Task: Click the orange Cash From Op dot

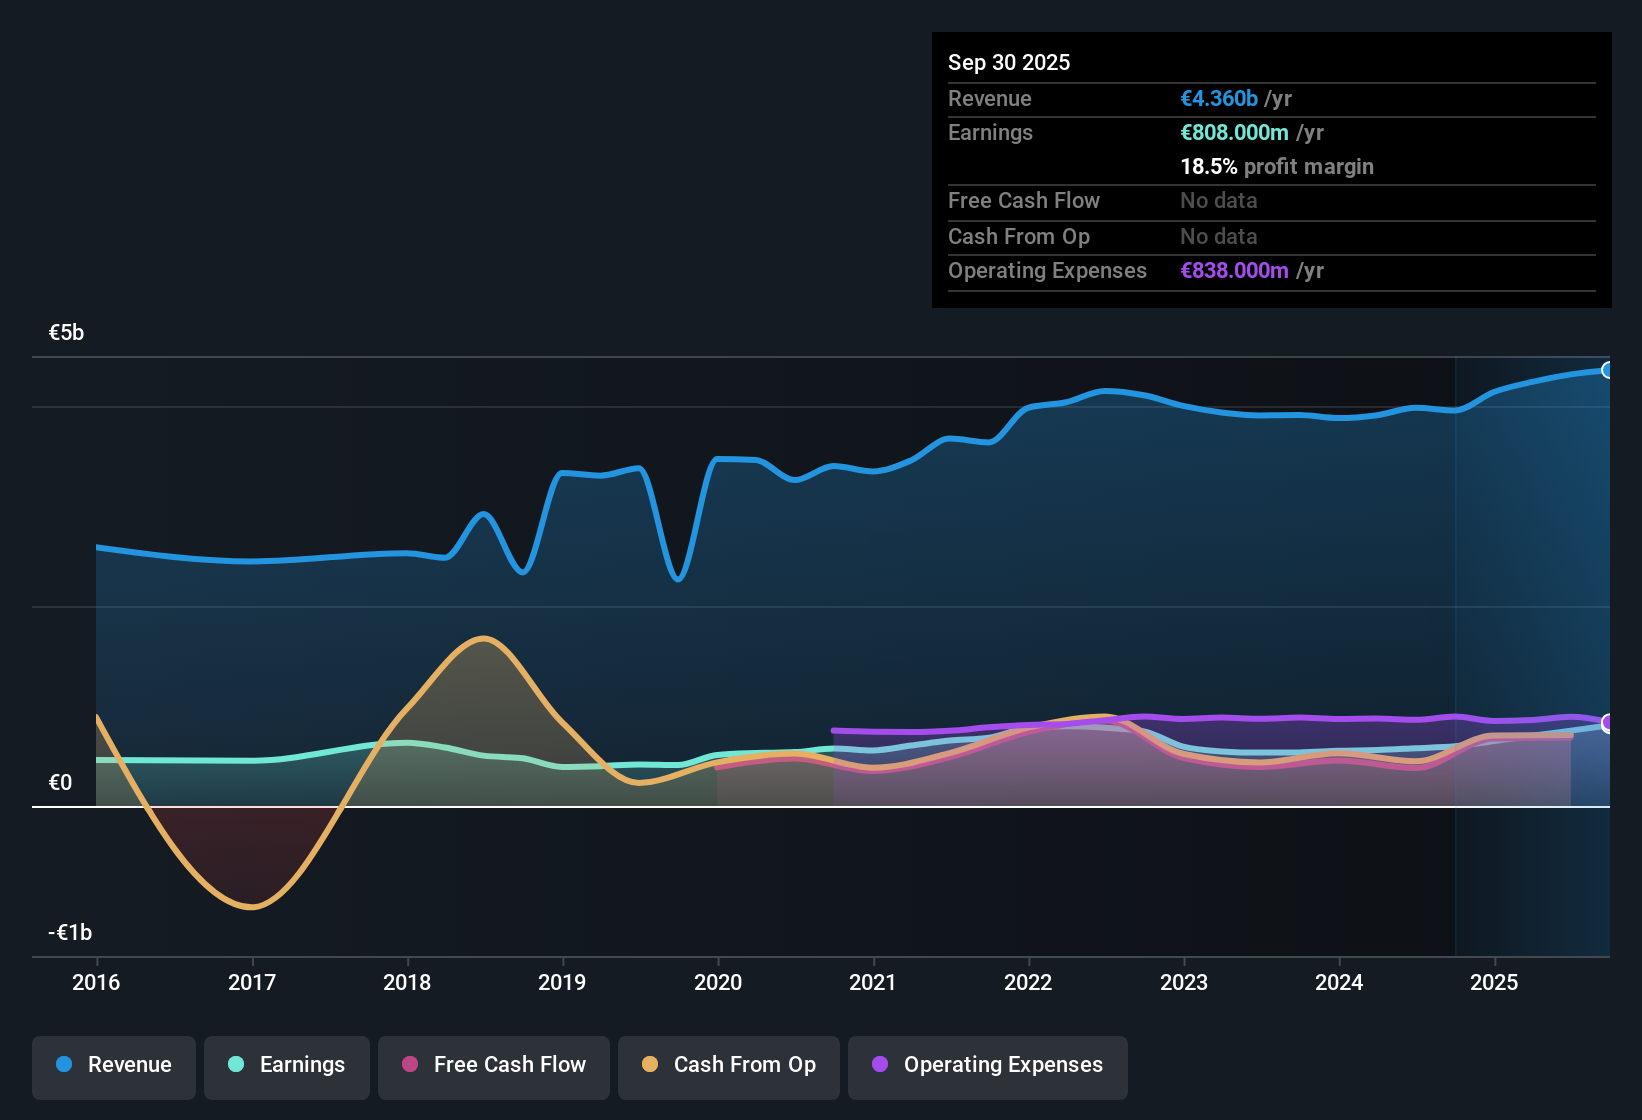Action: point(650,1065)
